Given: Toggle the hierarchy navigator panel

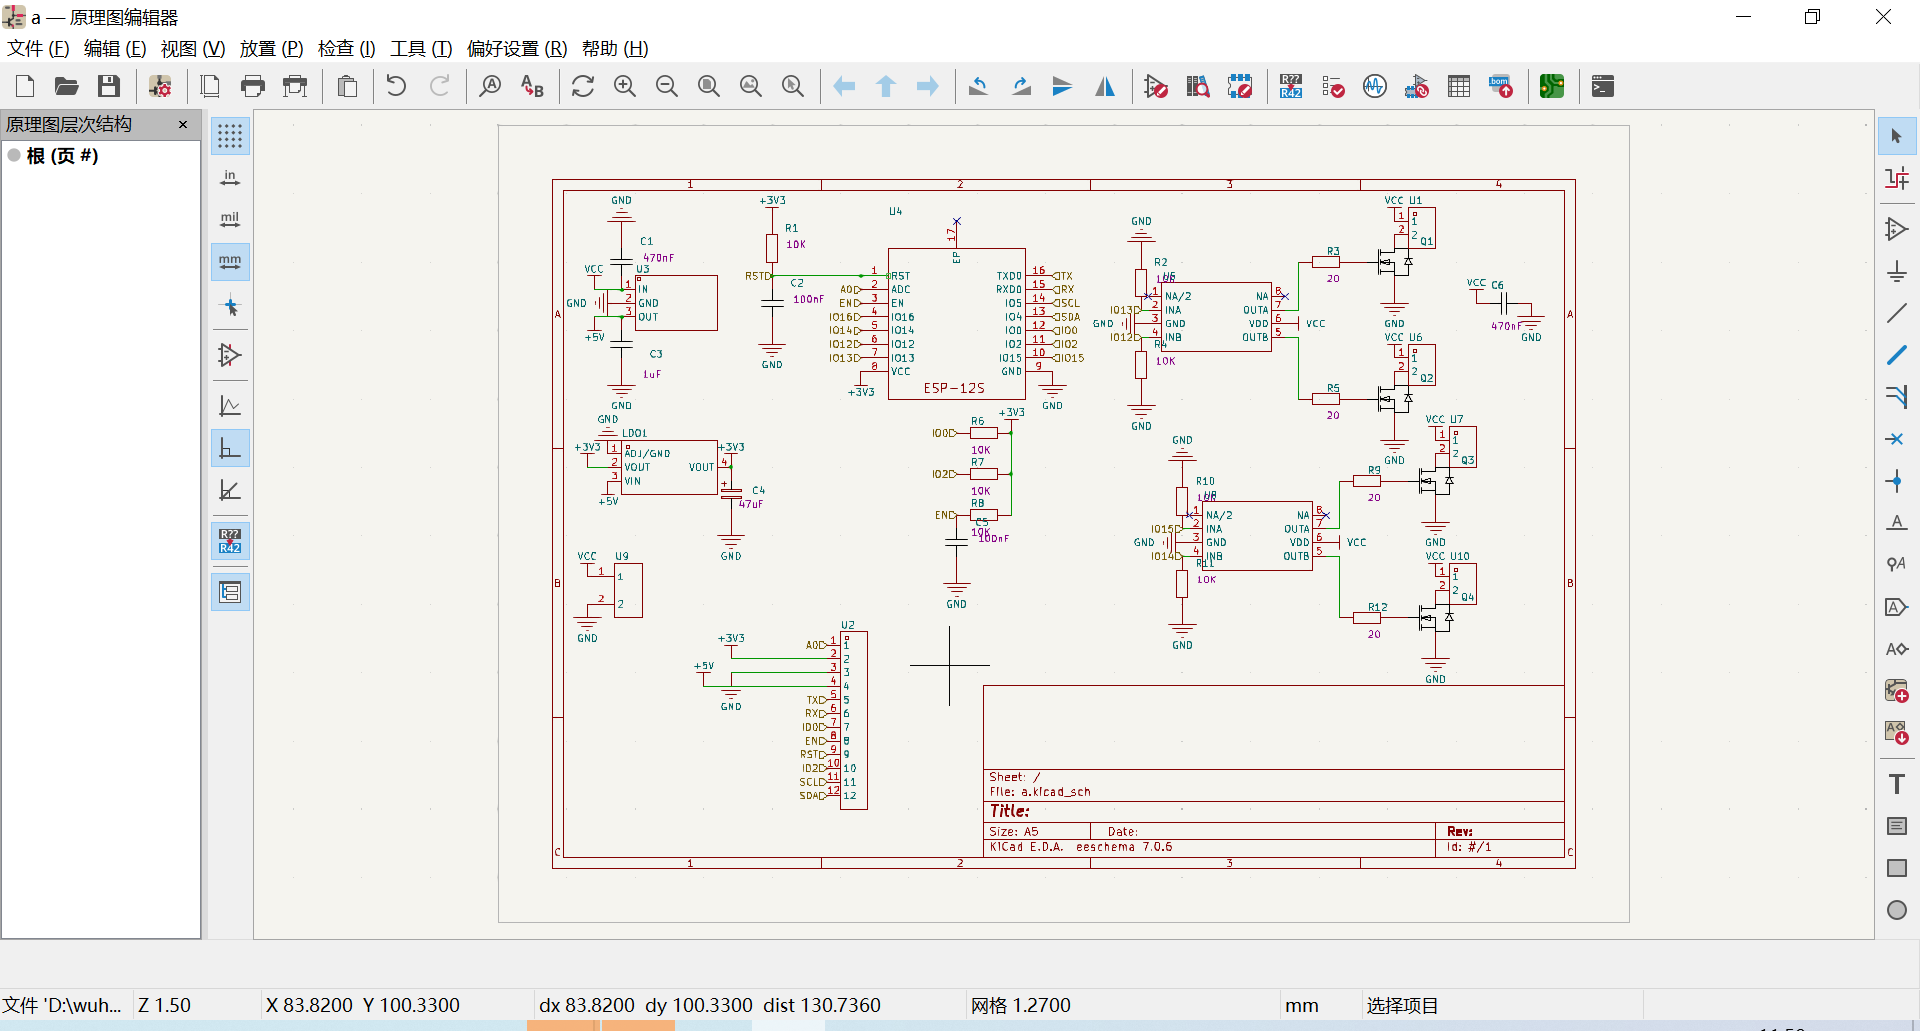Looking at the screenshot, I should tap(230, 592).
